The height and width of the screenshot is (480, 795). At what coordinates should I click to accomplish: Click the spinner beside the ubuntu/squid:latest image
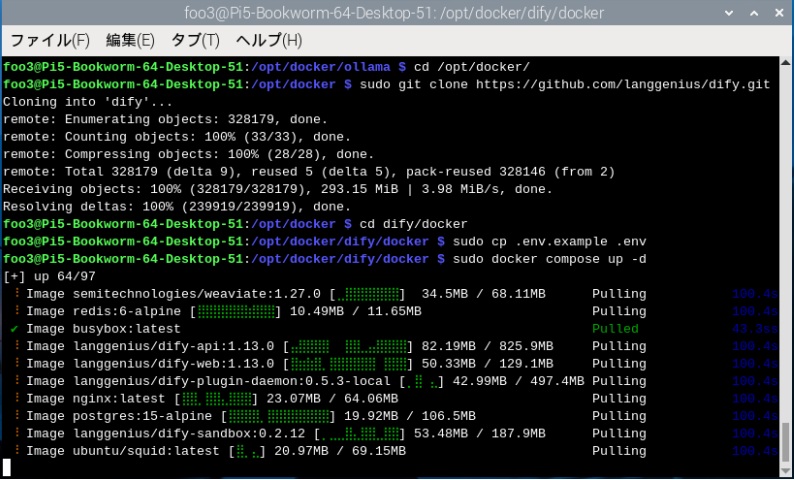point(15,451)
